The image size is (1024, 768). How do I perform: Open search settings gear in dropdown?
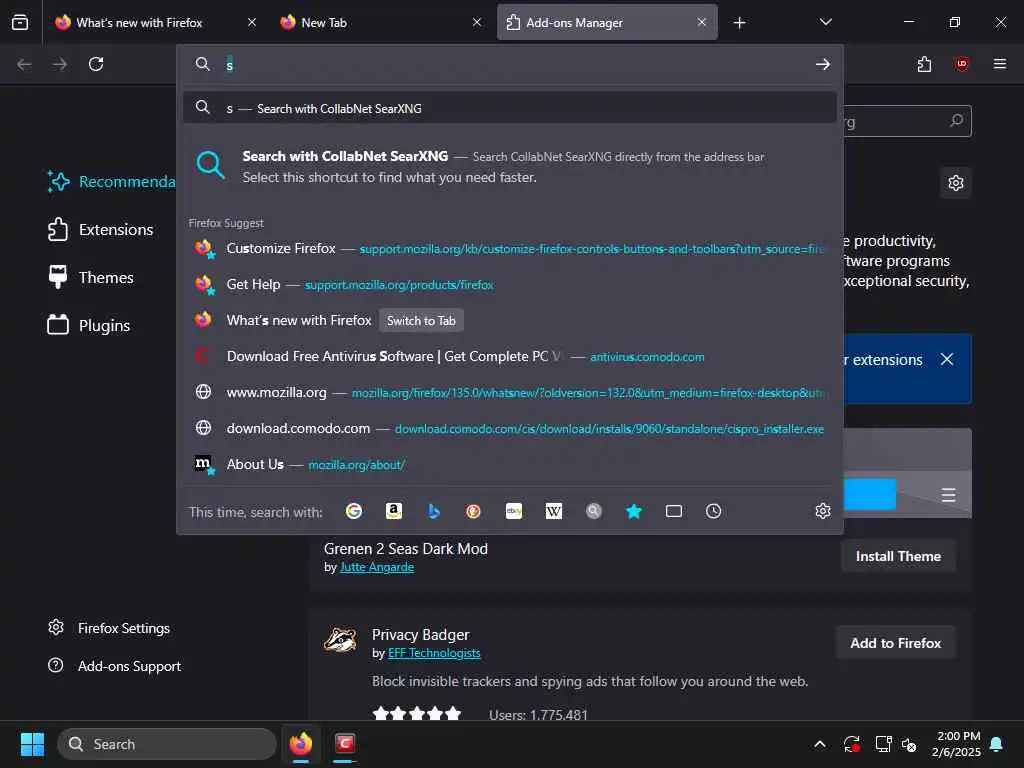pos(823,511)
